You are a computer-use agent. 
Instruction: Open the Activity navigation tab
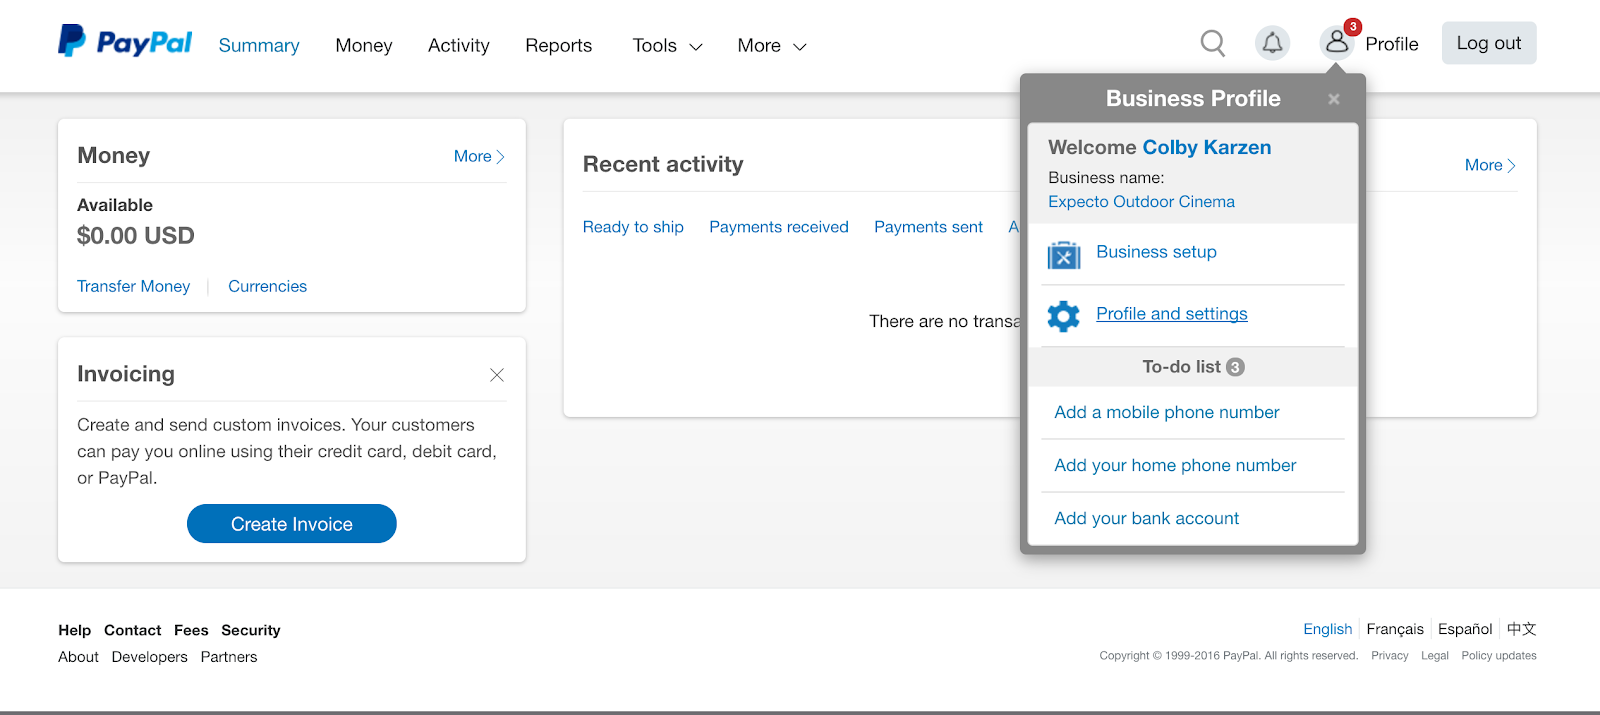pos(459,46)
